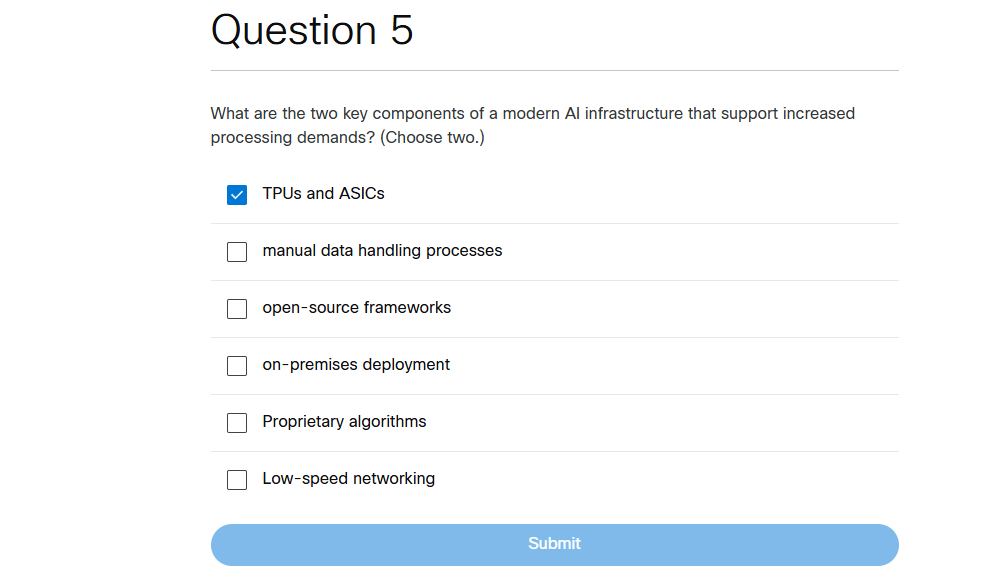Click the open-source frameworks label text

356,308
